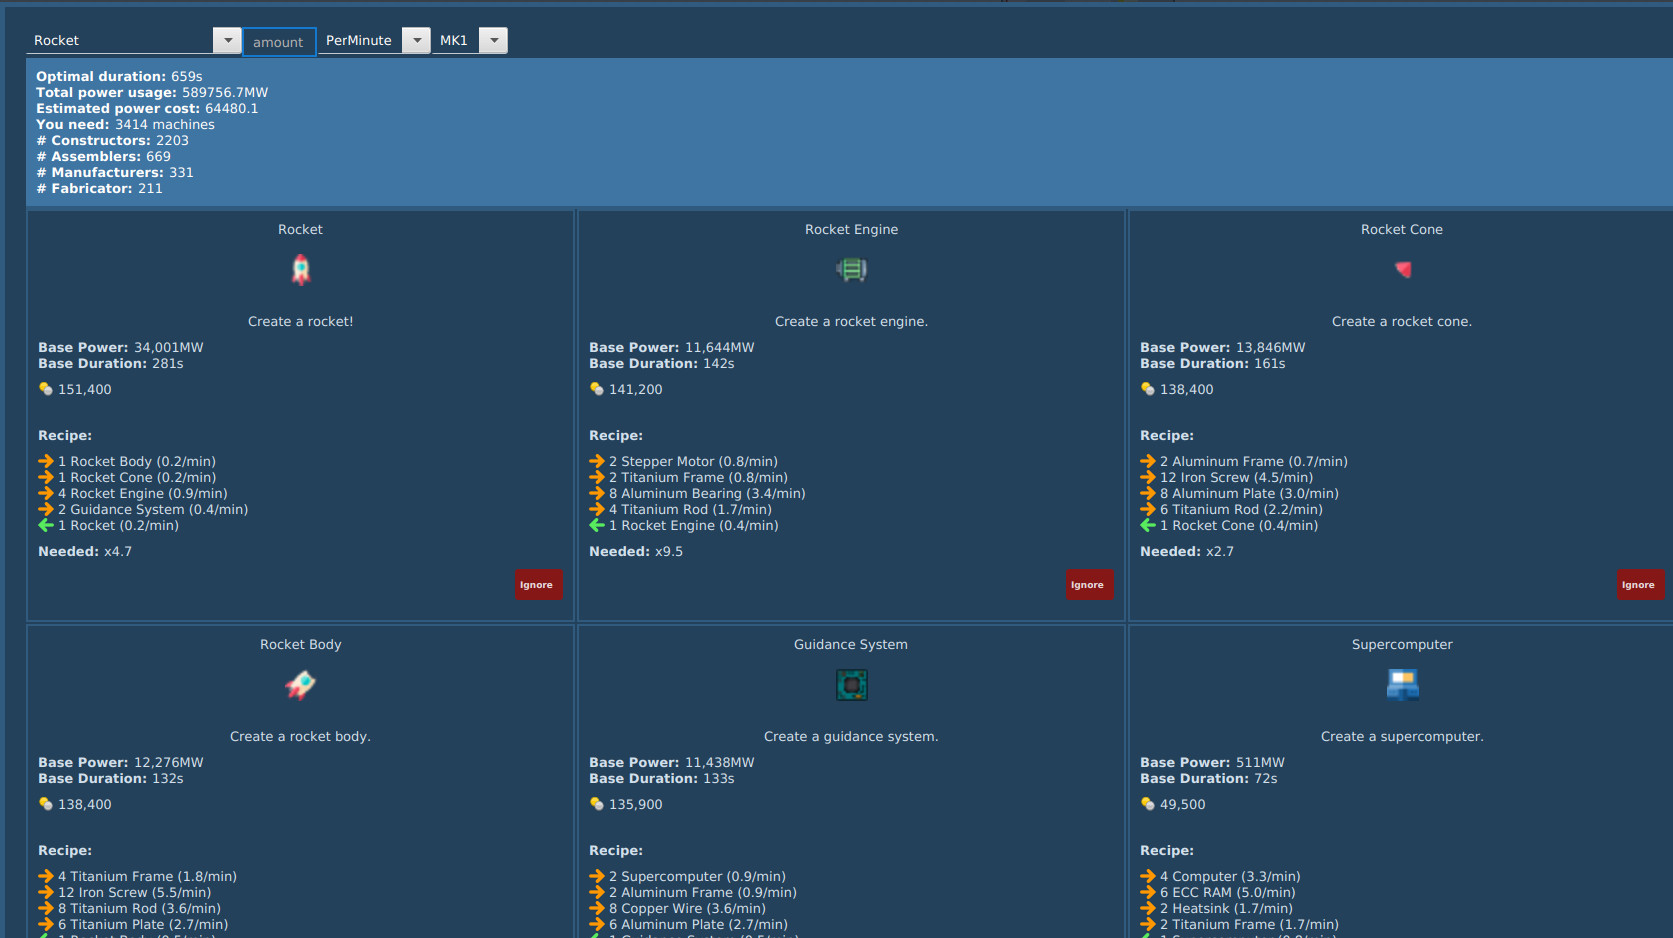Click the Rocket icon in the Rocket card
Screen dimensions: 1673x938
[x=300, y=269]
